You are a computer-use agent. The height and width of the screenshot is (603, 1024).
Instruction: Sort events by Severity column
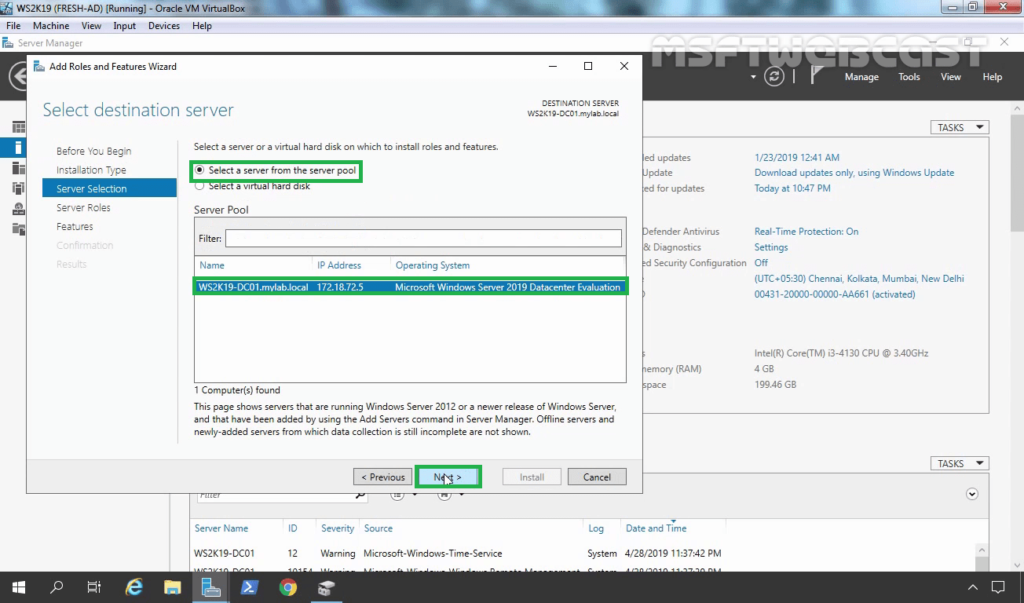pos(337,528)
